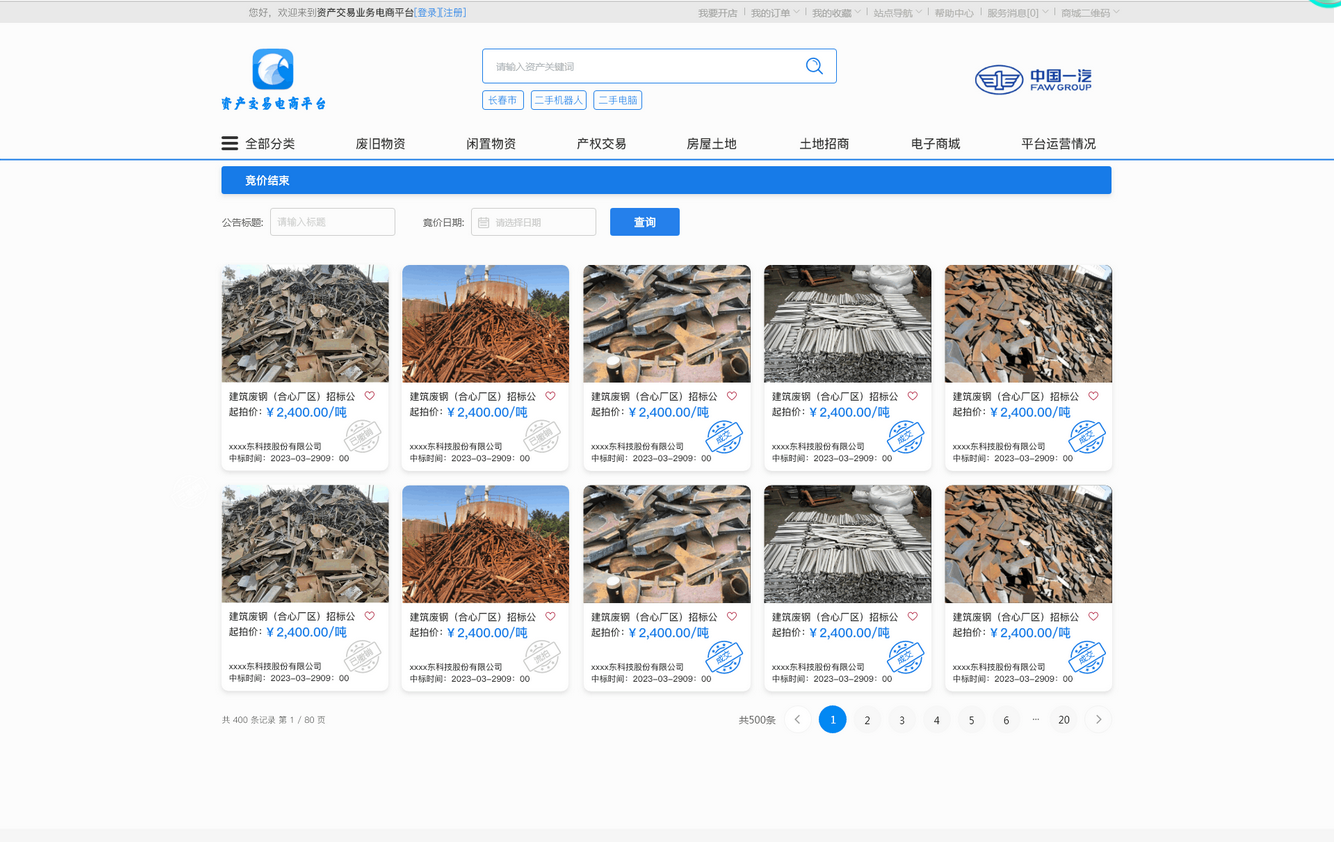Open 闲置物资 navigation item
Viewport: 1341px width, 842px height.
[491, 144]
